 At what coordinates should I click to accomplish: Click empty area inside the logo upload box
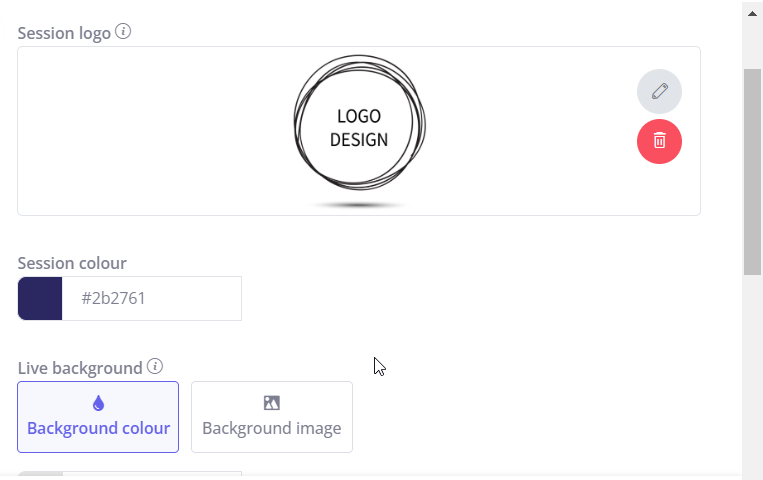click(x=146, y=131)
